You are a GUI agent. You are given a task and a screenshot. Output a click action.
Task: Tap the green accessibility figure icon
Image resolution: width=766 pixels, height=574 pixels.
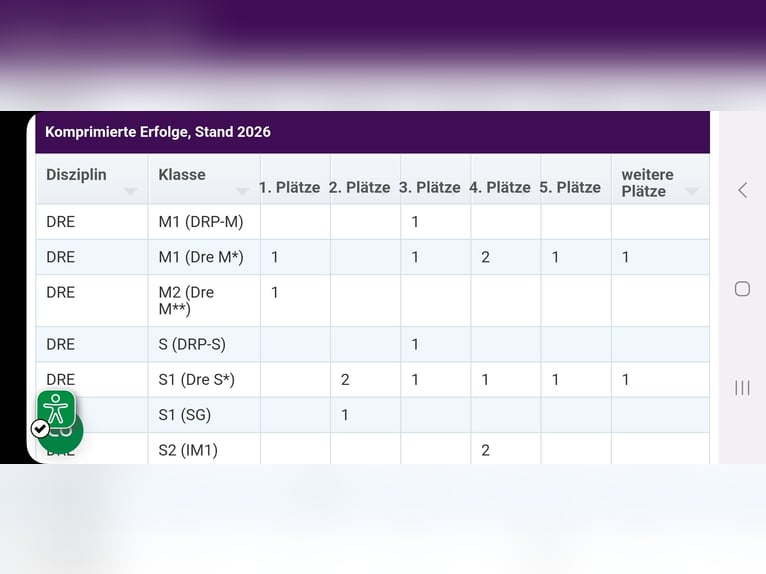(57, 409)
